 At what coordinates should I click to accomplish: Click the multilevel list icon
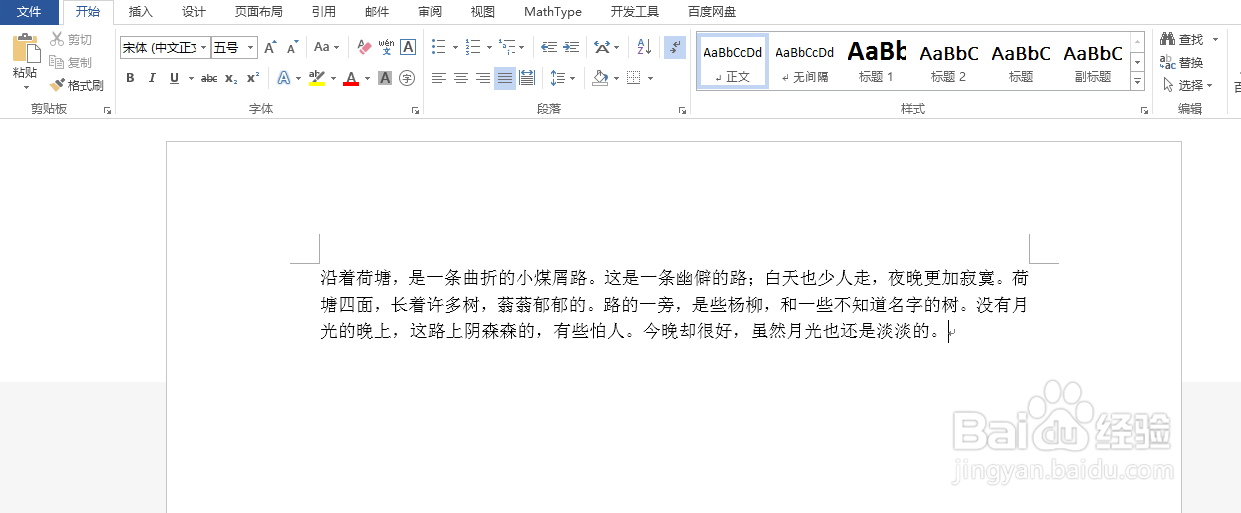point(506,47)
